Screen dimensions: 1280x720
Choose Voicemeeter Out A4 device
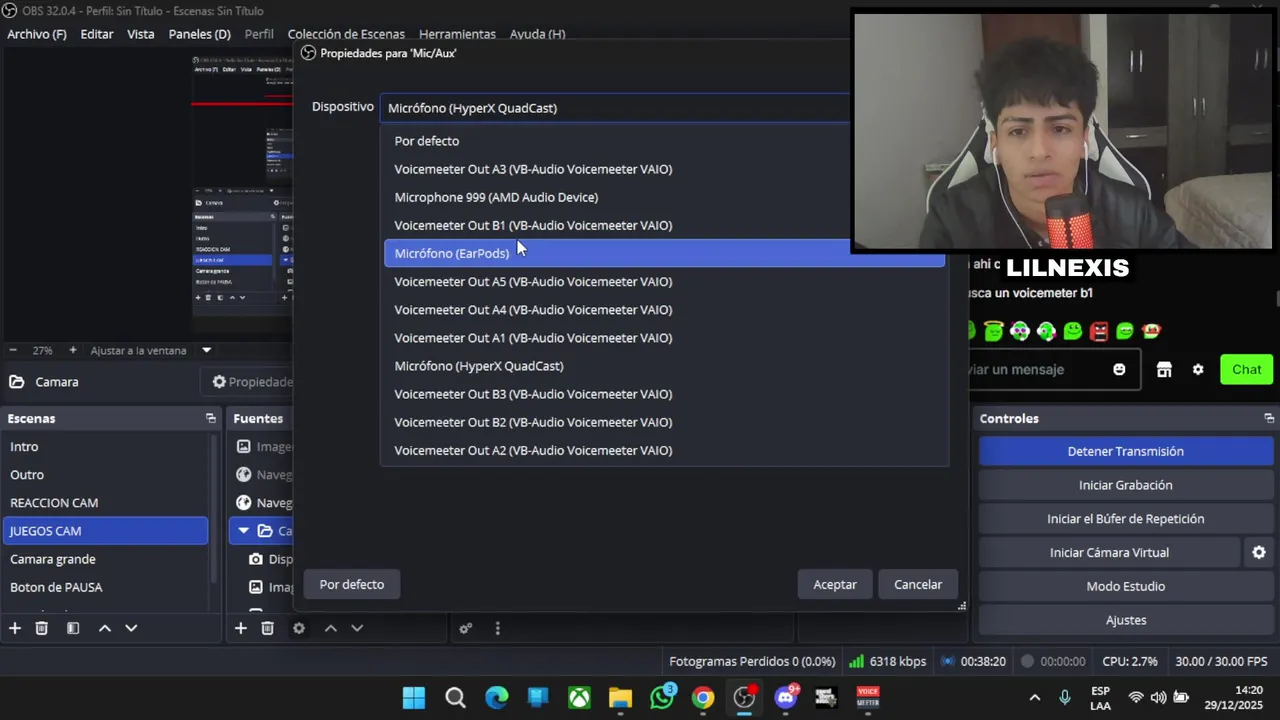coord(665,310)
